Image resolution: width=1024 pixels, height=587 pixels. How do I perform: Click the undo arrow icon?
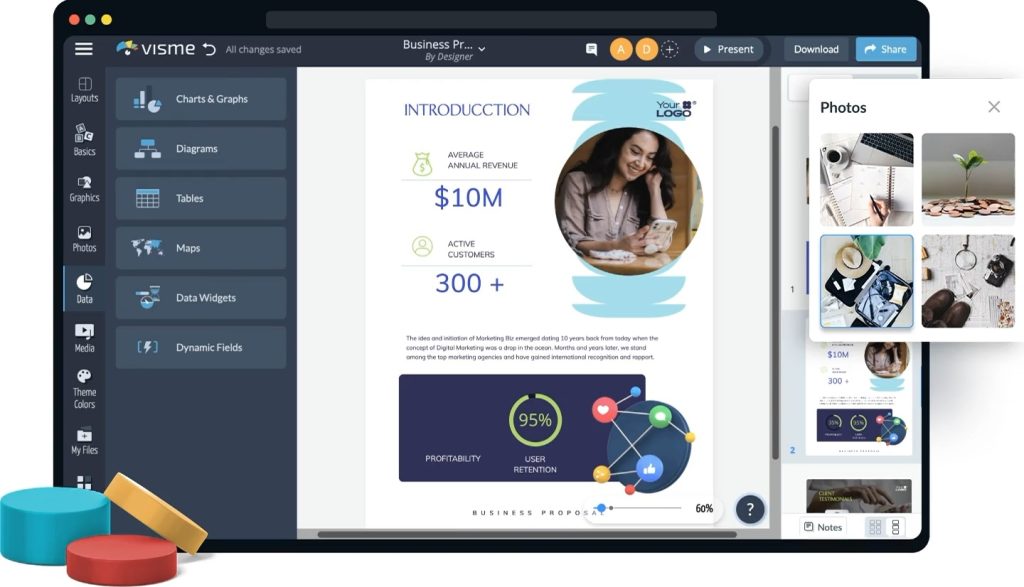209,49
